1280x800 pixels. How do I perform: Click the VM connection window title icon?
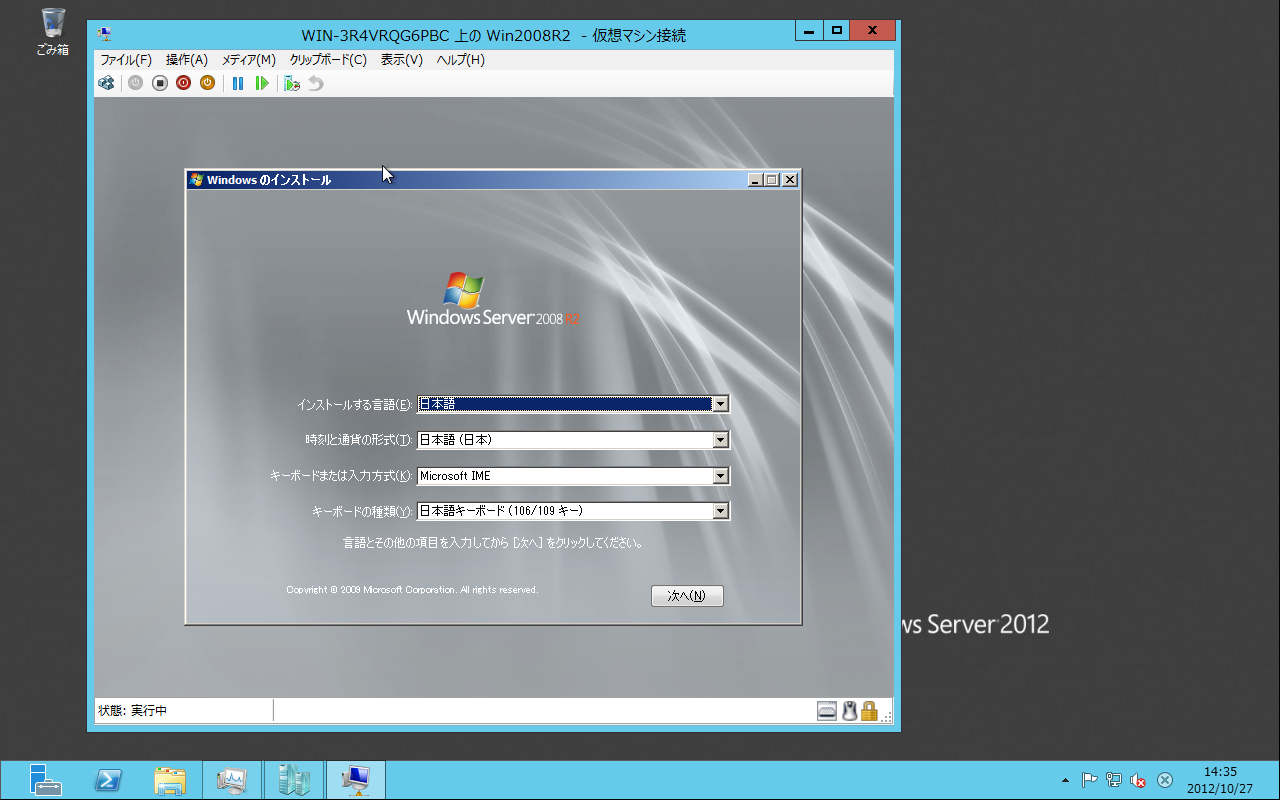click(x=105, y=34)
